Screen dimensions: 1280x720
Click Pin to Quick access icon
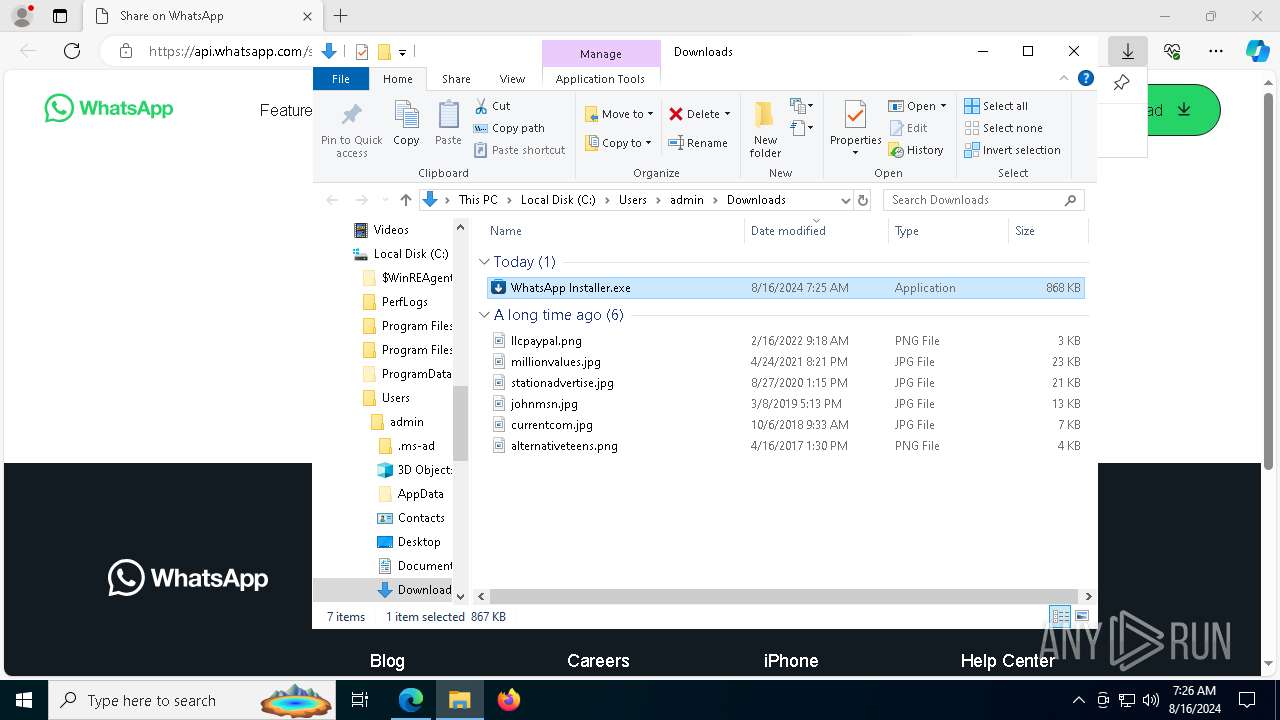point(351,128)
